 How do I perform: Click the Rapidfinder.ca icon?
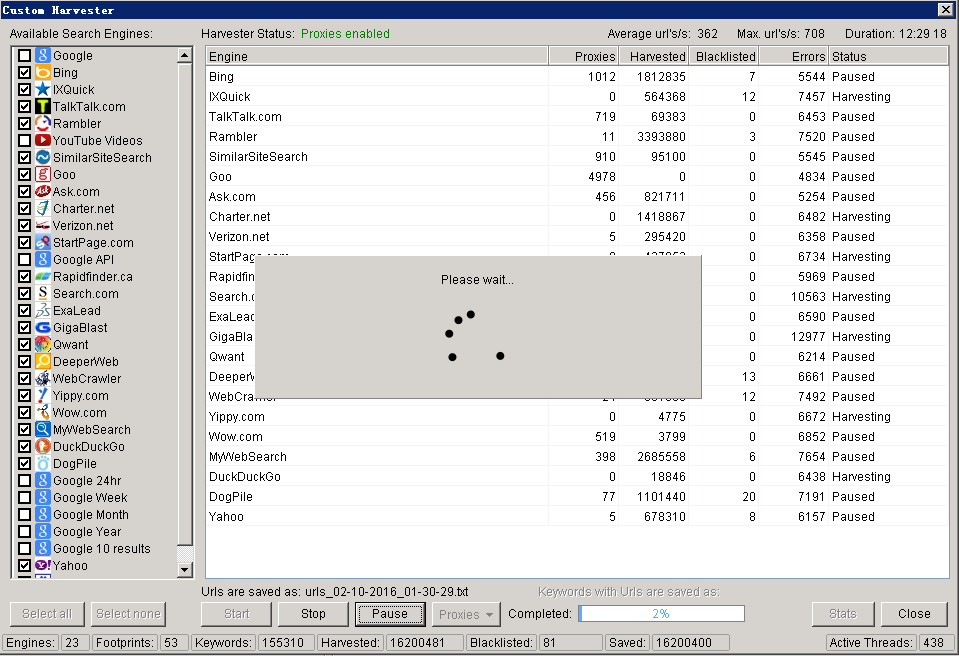(42, 276)
